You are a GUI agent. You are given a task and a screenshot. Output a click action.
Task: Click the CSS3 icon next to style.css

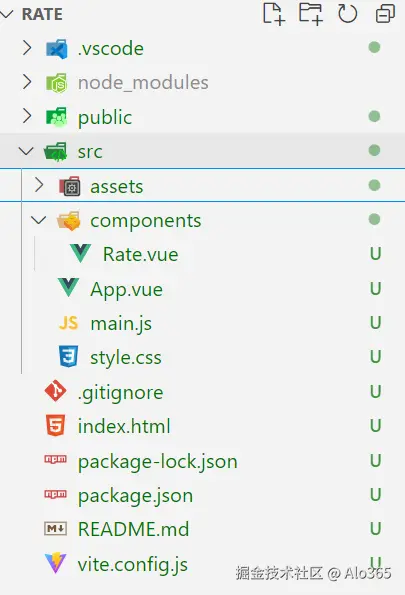click(x=68, y=356)
